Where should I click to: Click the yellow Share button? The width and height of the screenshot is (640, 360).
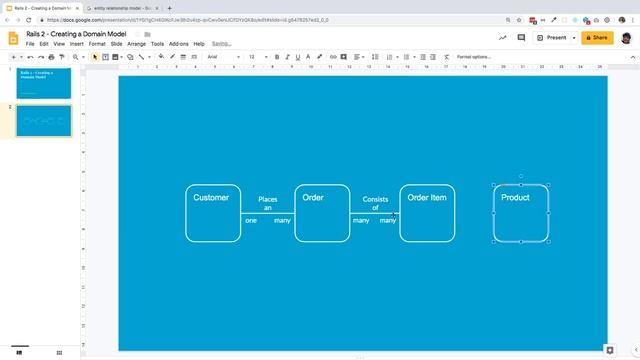coord(597,38)
